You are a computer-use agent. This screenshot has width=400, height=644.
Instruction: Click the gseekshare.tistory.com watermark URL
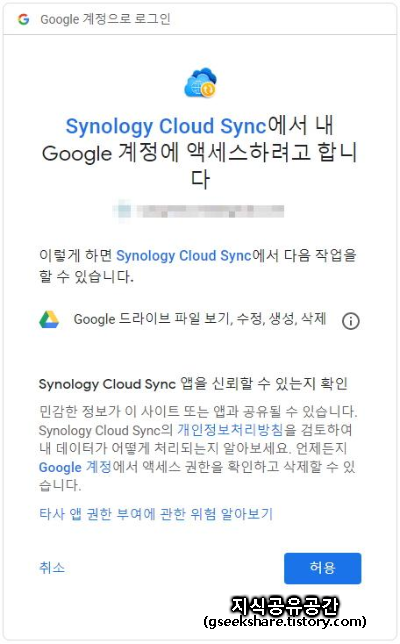(x=285, y=621)
